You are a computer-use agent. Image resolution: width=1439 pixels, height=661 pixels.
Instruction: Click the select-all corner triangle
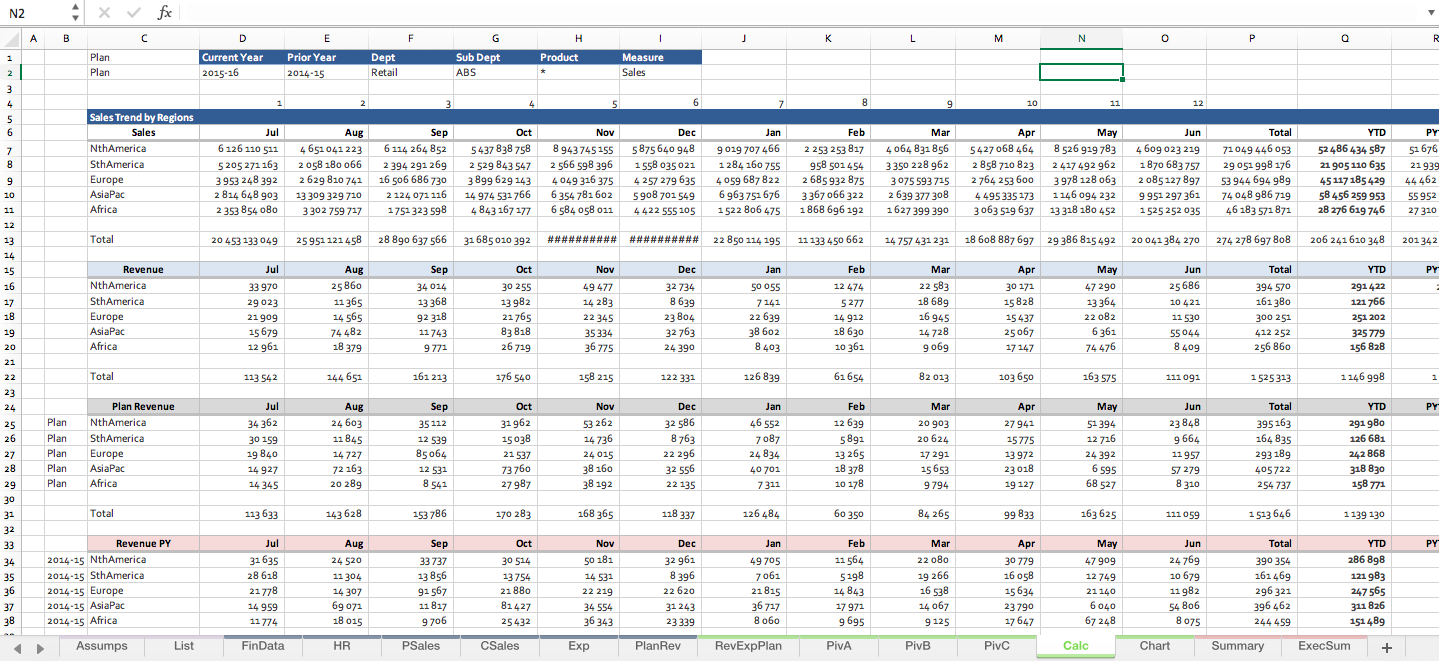pyautogui.click(x=10, y=38)
